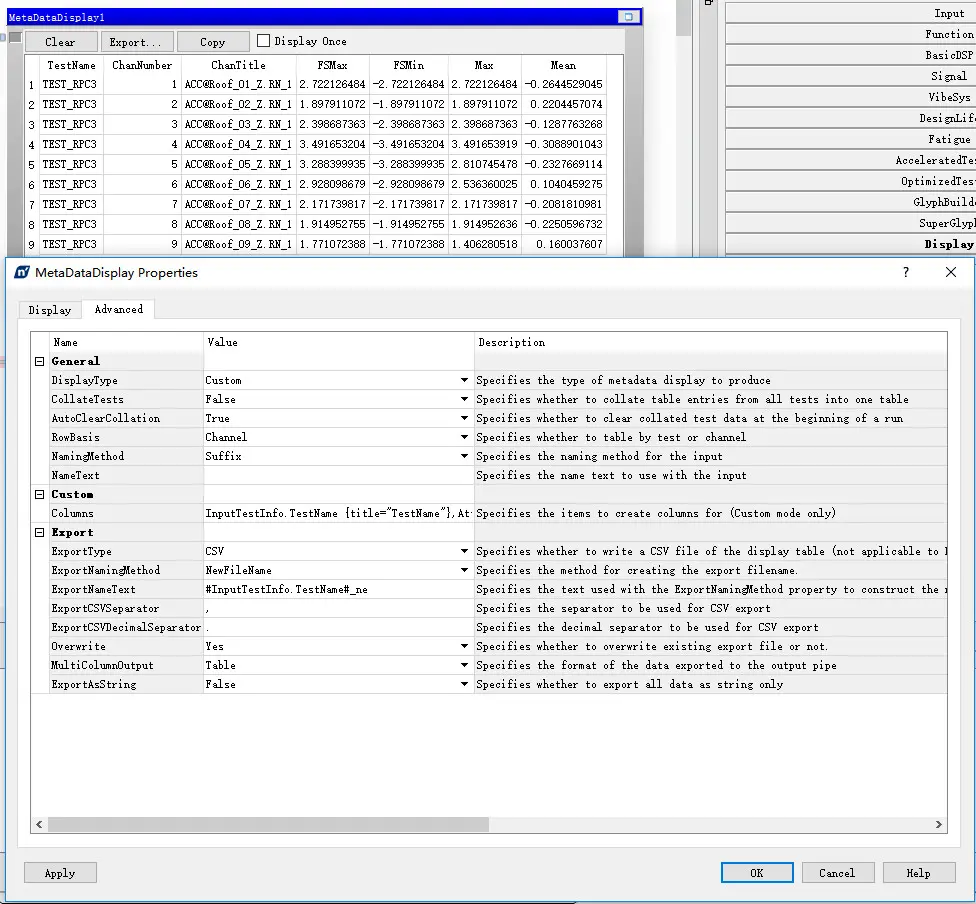Open the DisplayType dropdown
This screenshot has height=904, width=976.
click(x=464, y=380)
